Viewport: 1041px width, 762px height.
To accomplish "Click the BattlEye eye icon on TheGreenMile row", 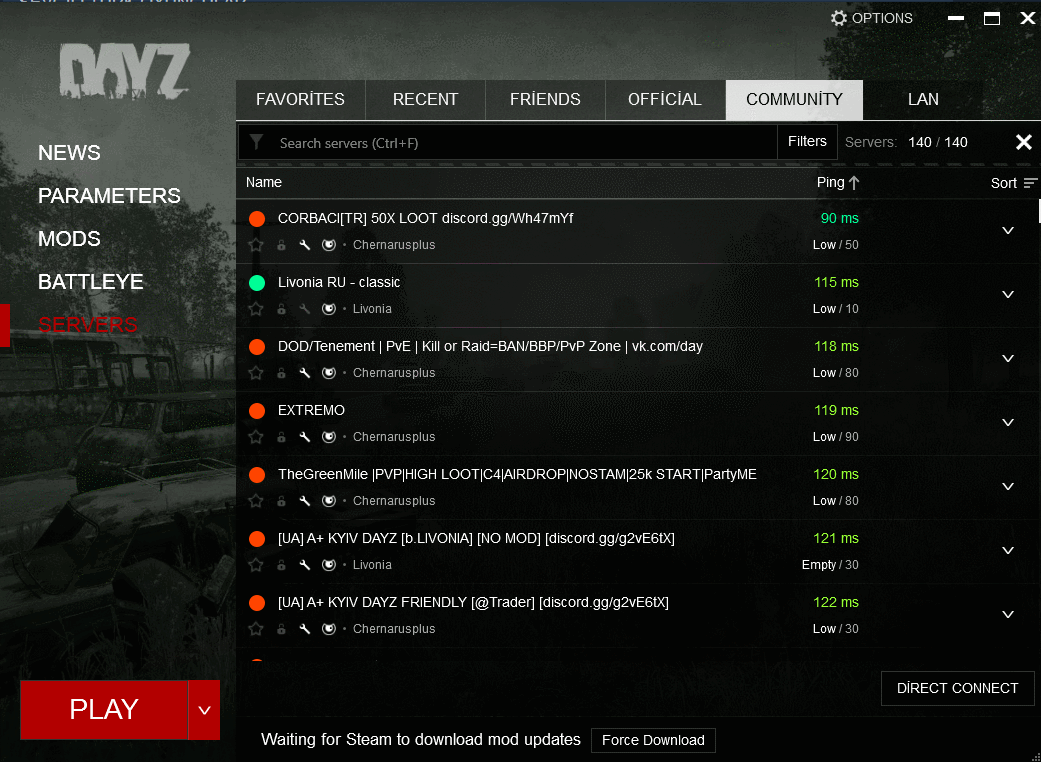I will pyautogui.click(x=329, y=500).
